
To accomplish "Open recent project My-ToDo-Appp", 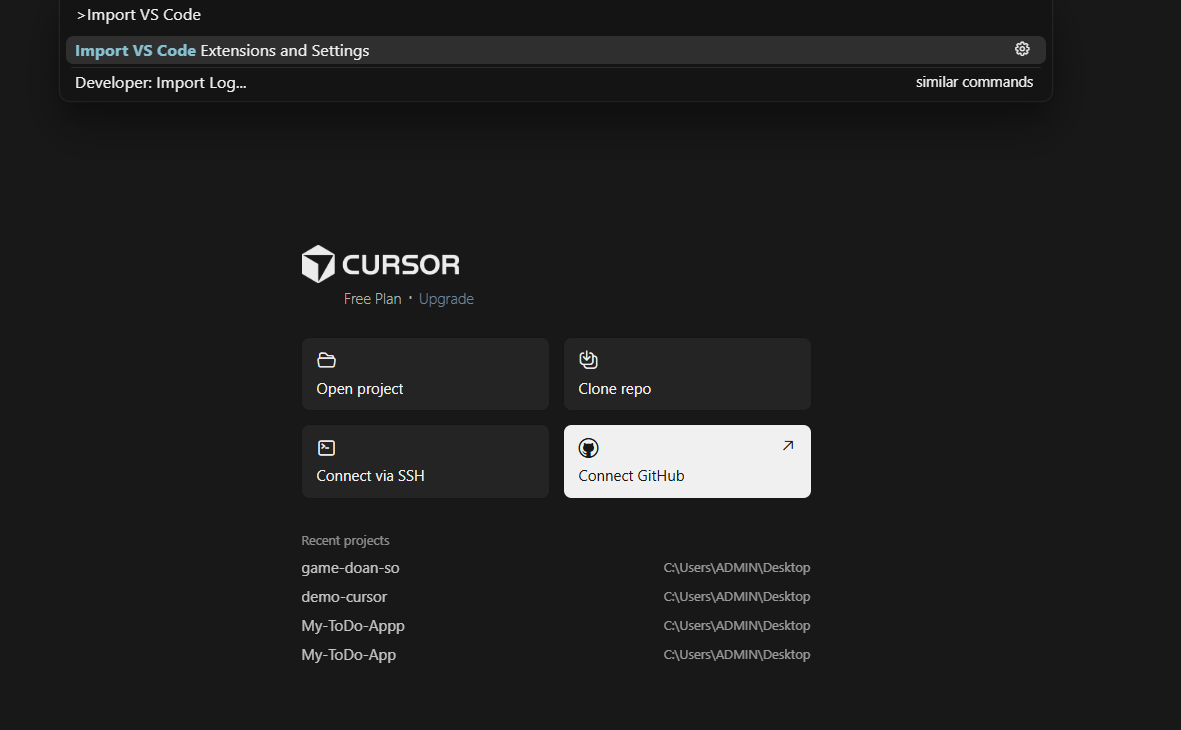I will click(x=353, y=626).
